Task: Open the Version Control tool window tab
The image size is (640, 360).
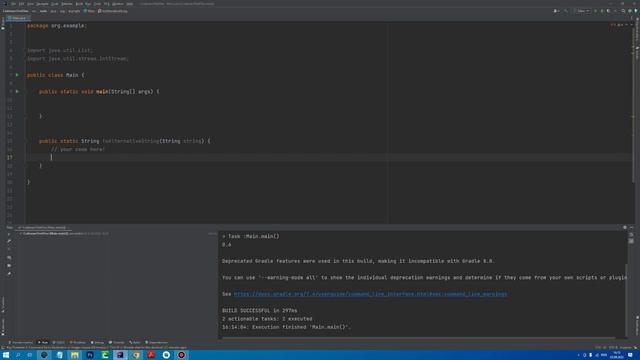Action: click(x=20, y=342)
